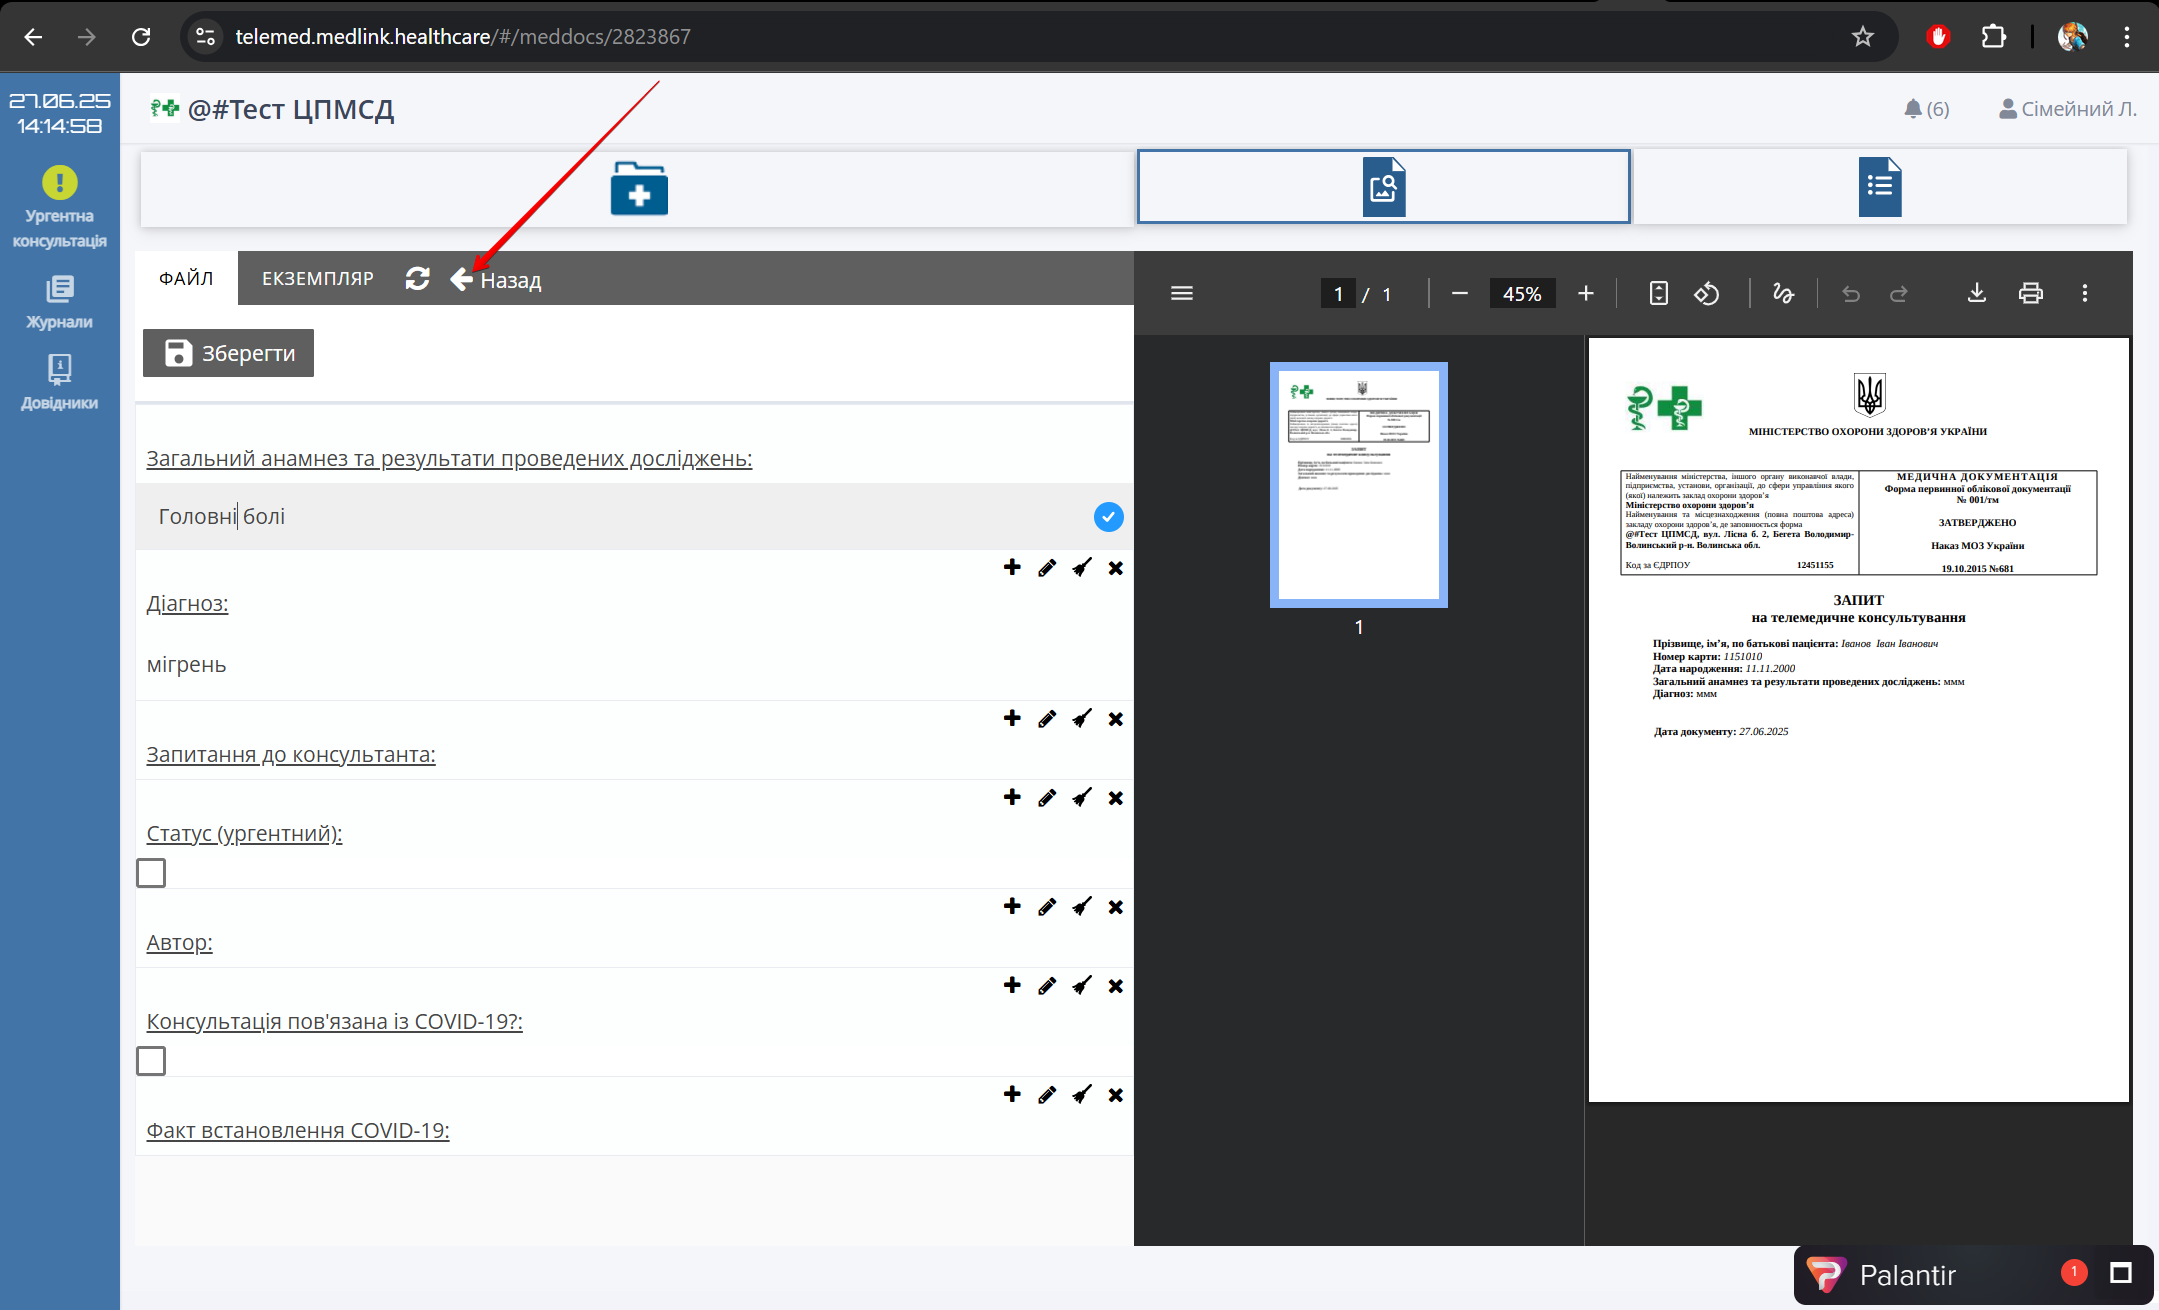Click the Зберегти save button

(228, 353)
